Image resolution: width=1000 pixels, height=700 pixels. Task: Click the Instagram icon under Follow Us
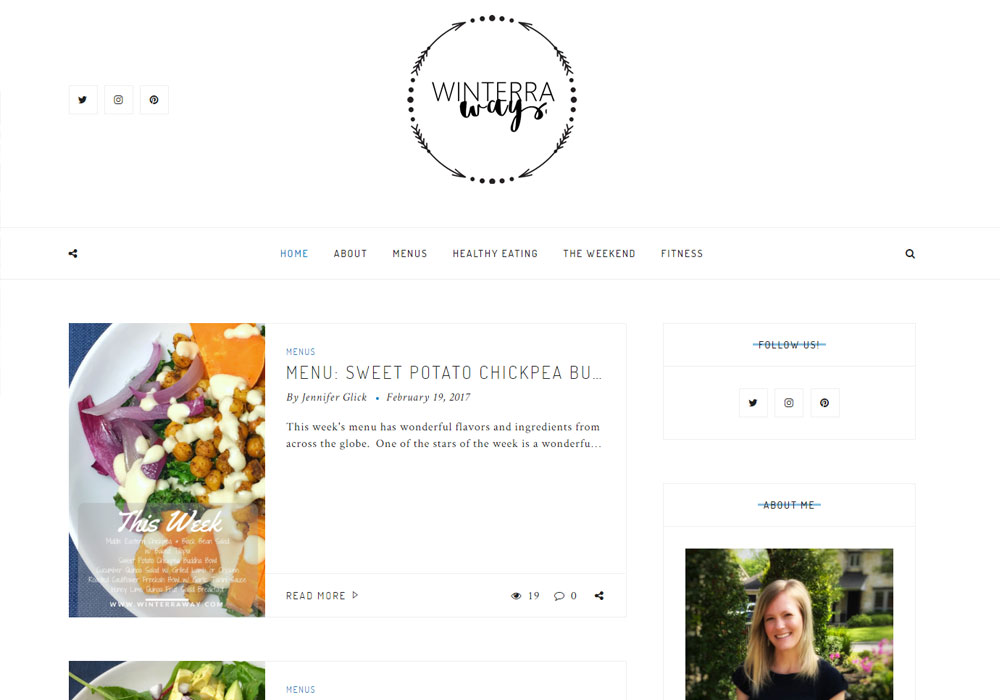(x=789, y=403)
